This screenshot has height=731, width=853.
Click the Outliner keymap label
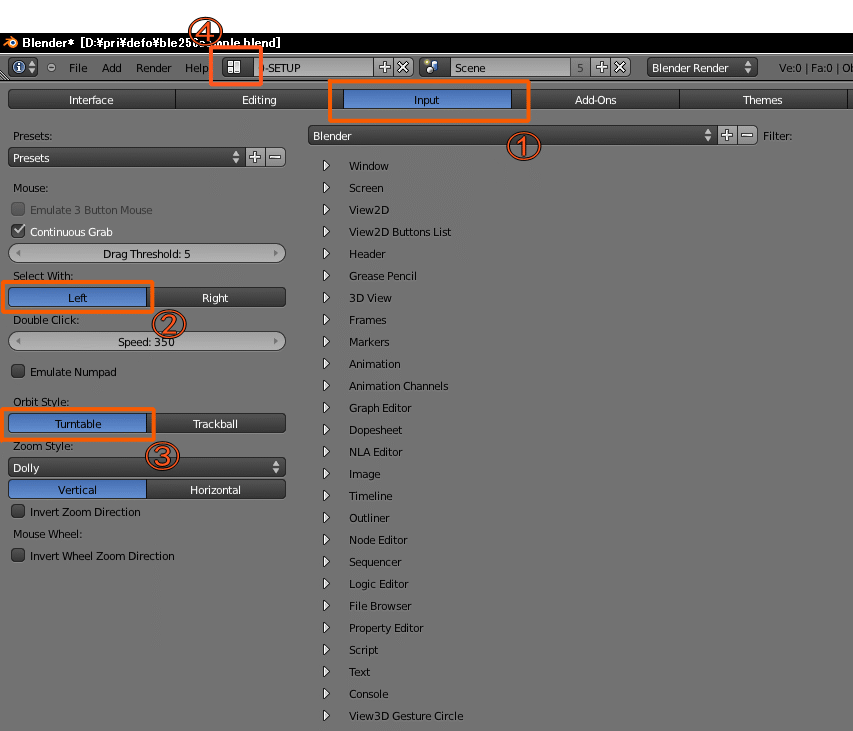tap(369, 518)
